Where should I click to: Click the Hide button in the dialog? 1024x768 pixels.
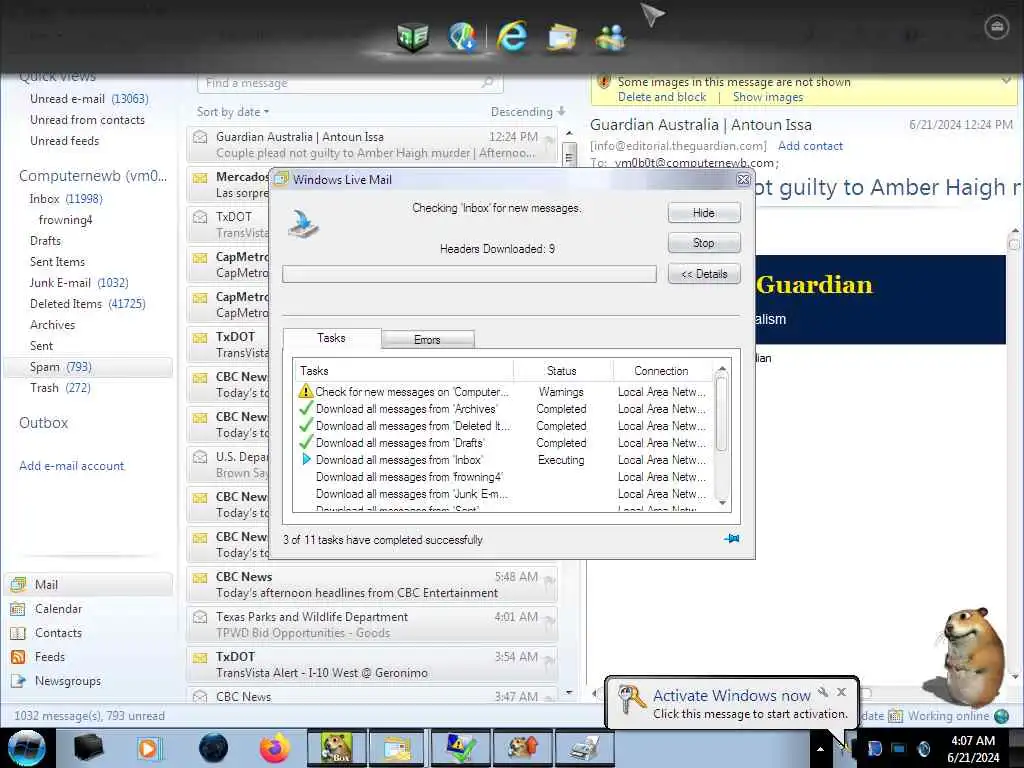click(x=704, y=213)
